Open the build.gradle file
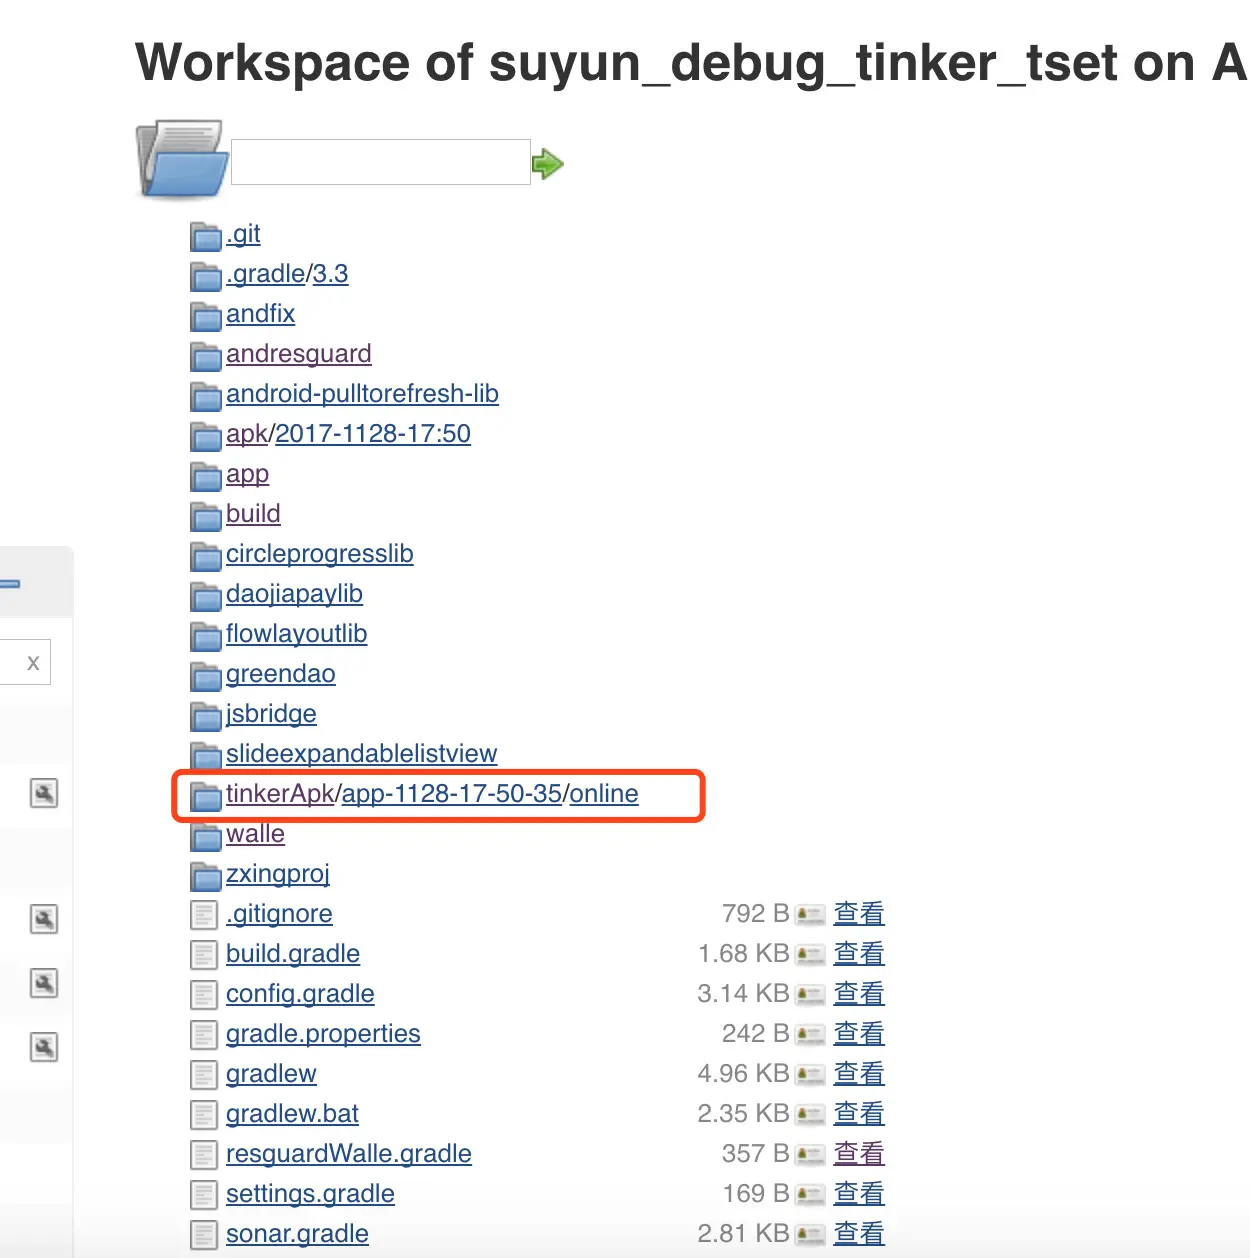Image resolution: width=1250 pixels, height=1258 pixels. 293,954
